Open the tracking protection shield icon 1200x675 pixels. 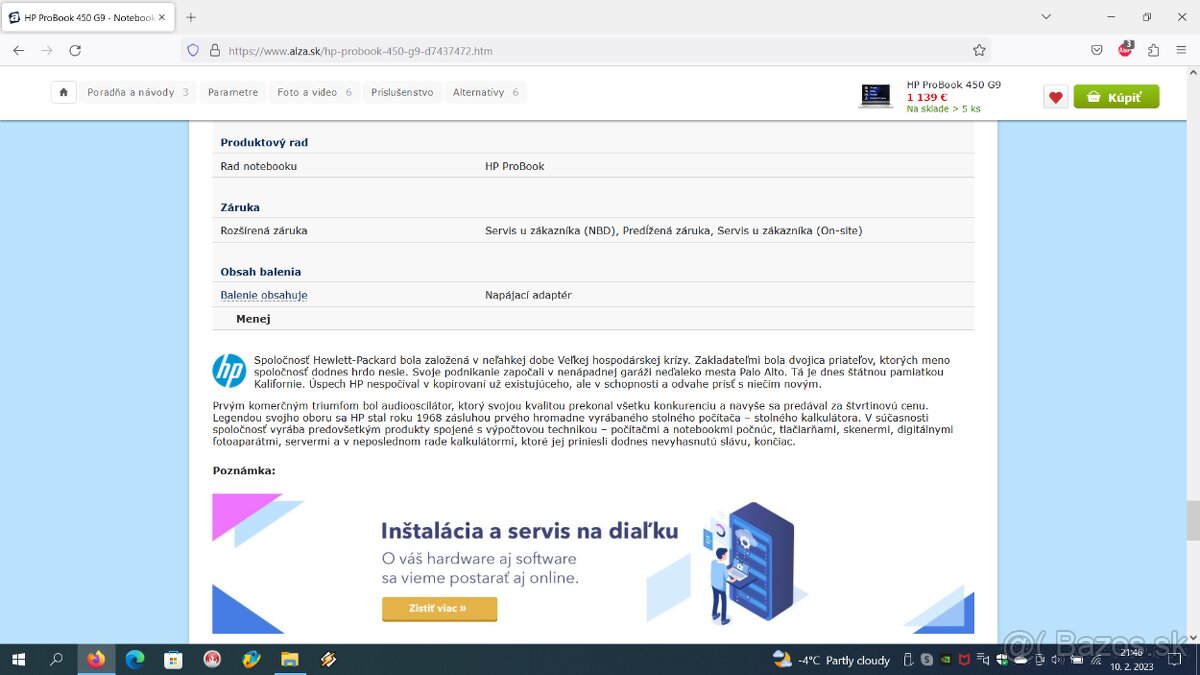click(x=193, y=50)
